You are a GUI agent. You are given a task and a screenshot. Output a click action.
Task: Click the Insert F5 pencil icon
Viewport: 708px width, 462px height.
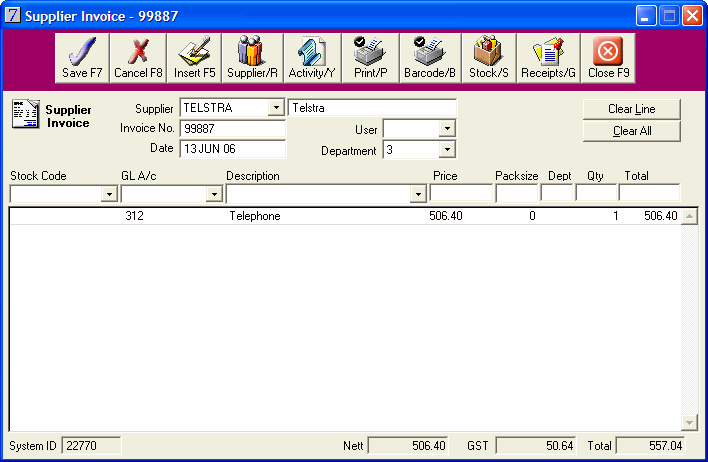tap(195, 51)
